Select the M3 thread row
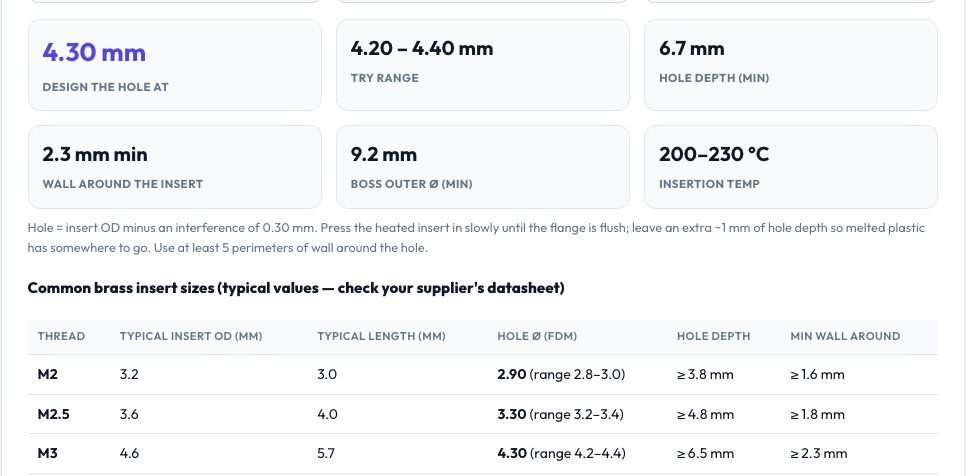 click(483, 454)
